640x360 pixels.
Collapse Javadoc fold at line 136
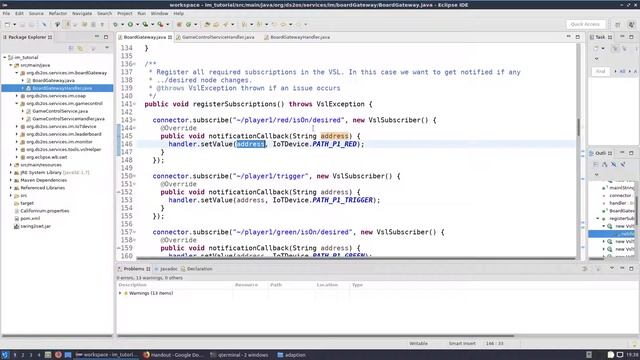tap(135, 64)
